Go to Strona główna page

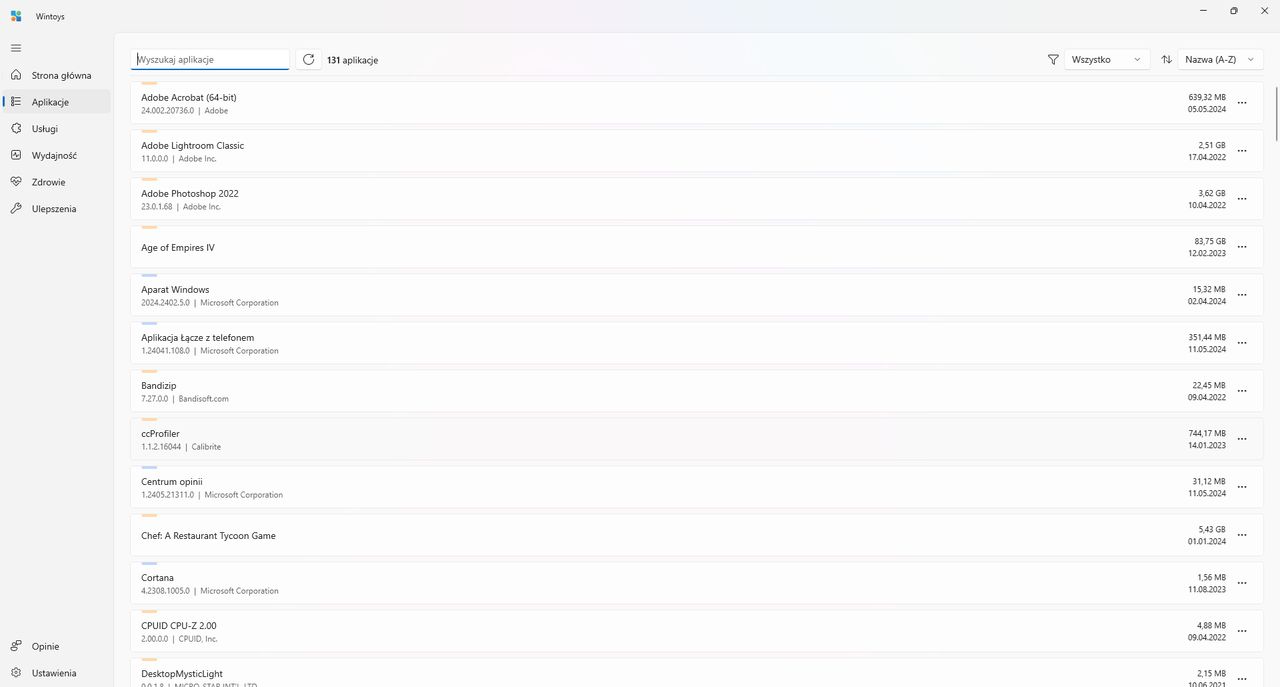tap(57, 75)
